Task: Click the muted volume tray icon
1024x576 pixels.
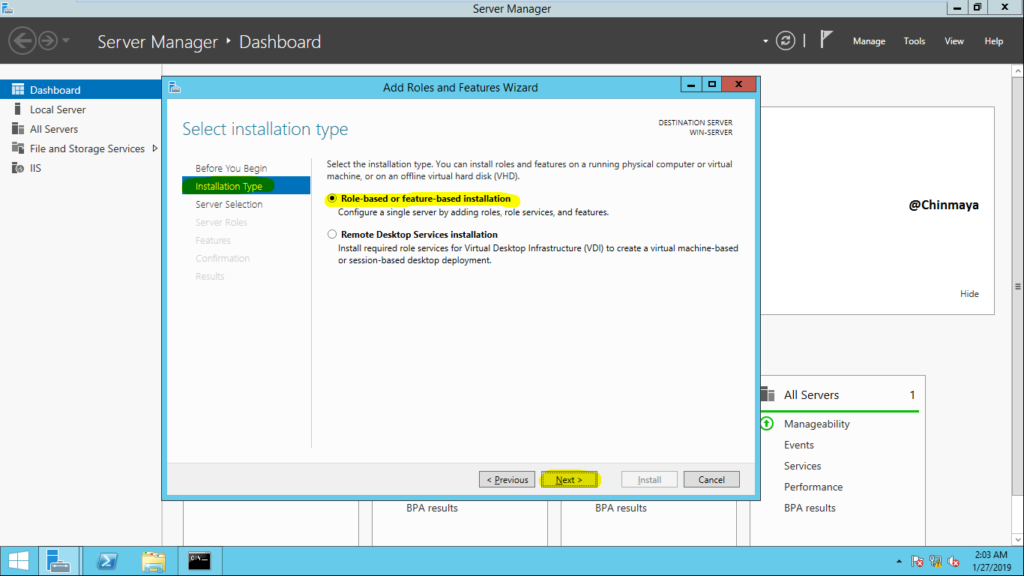Action: 953,562
